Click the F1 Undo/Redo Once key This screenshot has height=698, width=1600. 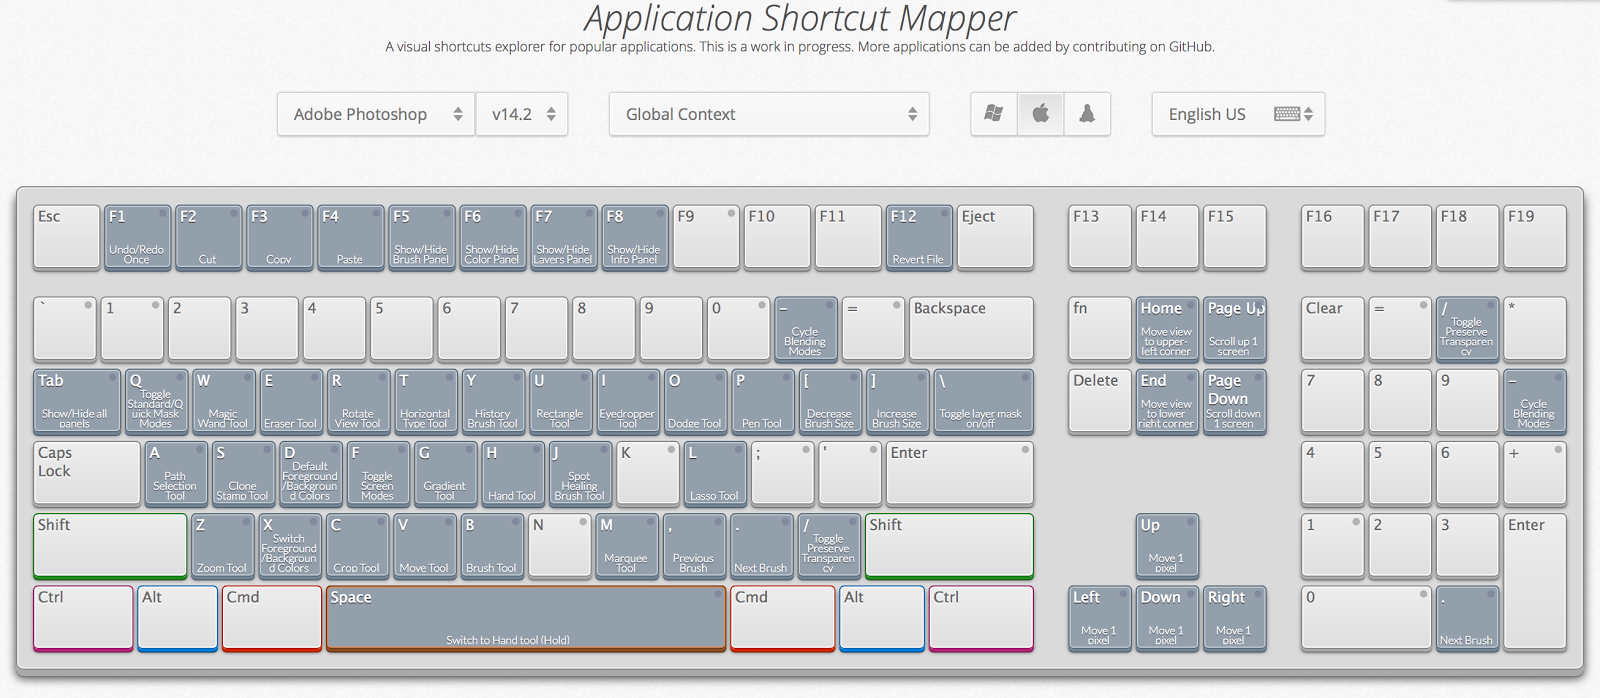click(137, 237)
